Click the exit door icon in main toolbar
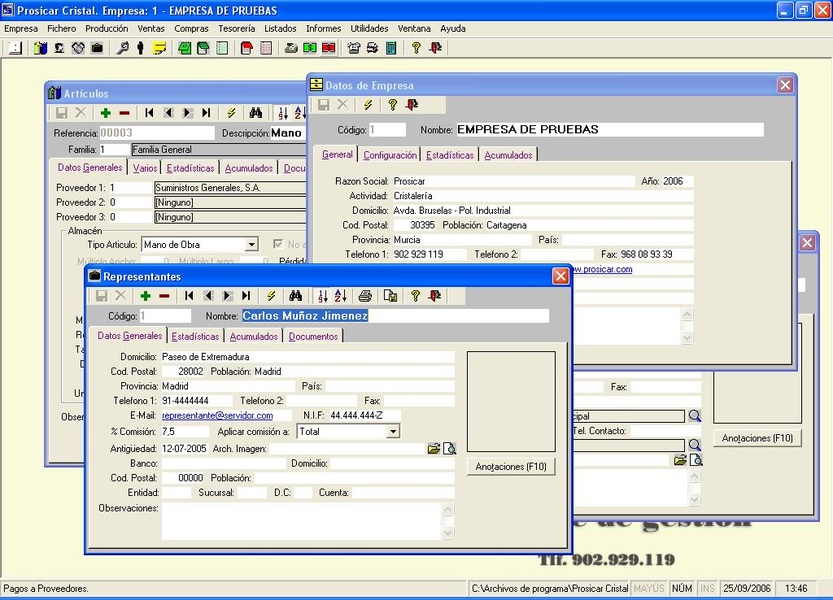Screen dimensions: 833x600 (x=435, y=48)
